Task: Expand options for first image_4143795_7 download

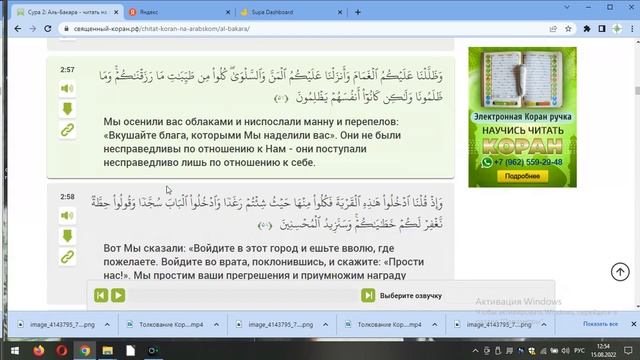Action: pyautogui.click(x=107, y=324)
